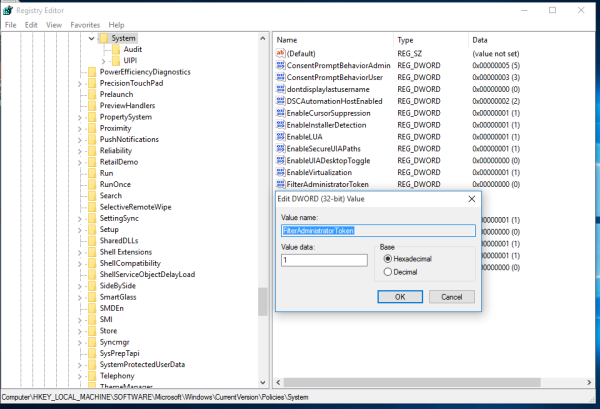Click the EnableInstallerDetection DWORD icon
The image size is (600, 409).
(280, 124)
